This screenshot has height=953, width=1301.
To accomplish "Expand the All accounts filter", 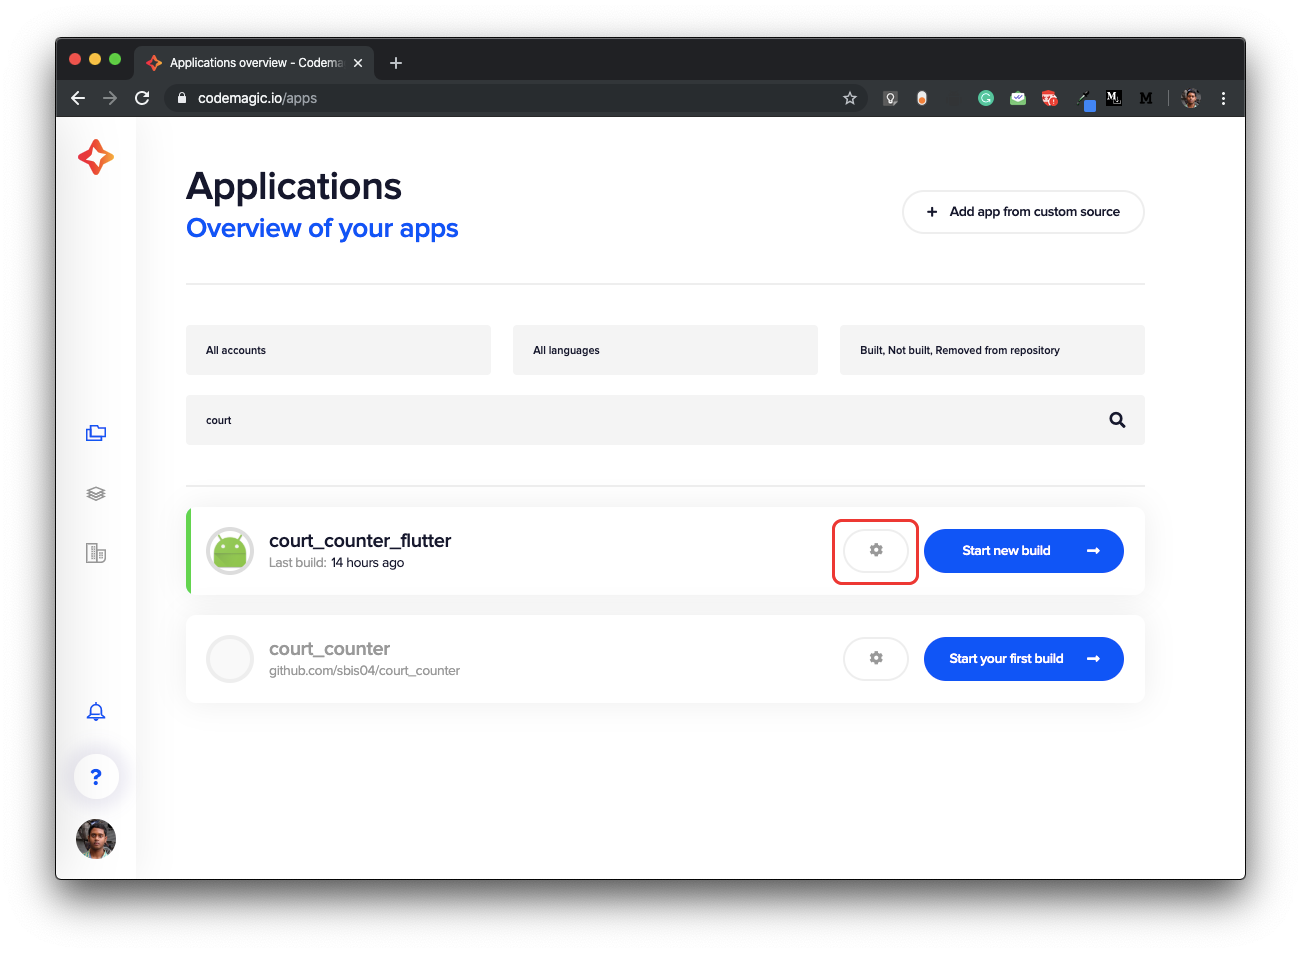I will (x=338, y=350).
